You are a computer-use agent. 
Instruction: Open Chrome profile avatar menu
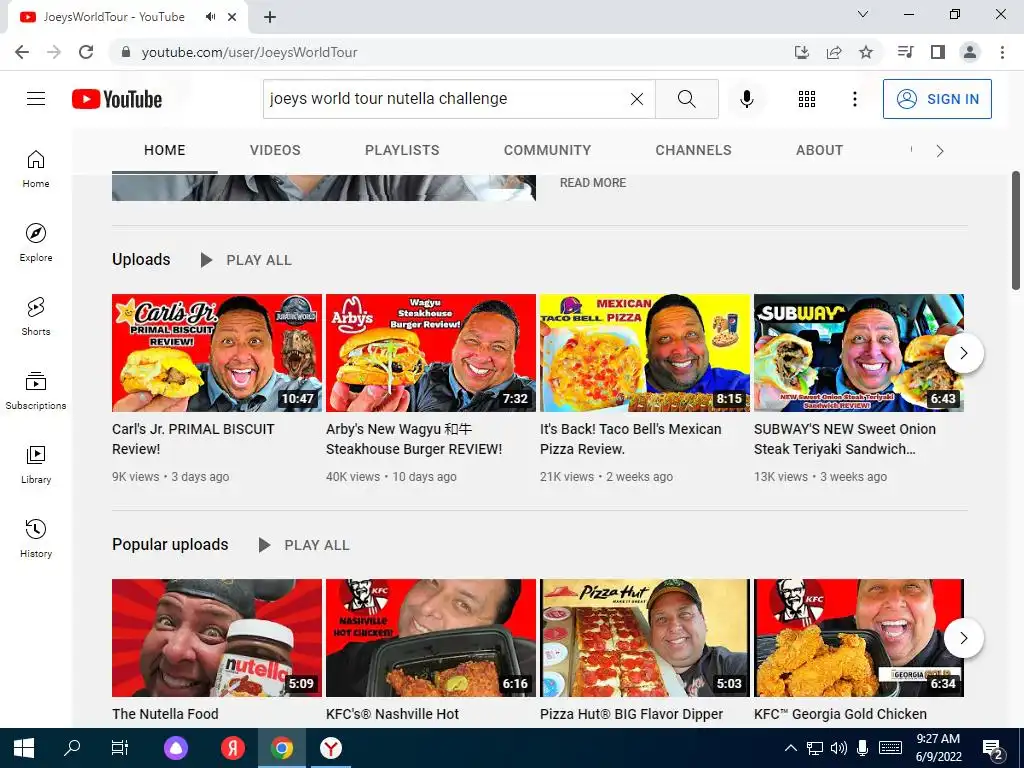(970, 52)
